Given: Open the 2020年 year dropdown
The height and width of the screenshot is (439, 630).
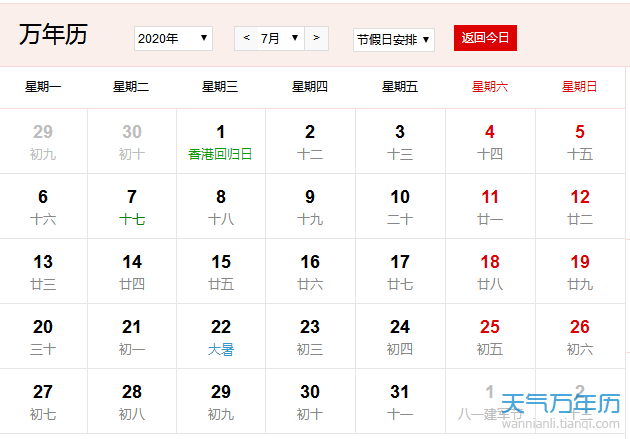Looking at the screenshot, I should click(173, 38).
